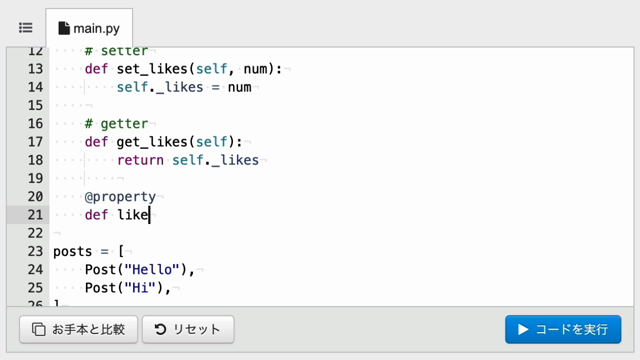Click highlighted line number 21
The width and height of the screenshot is (640, 360).
(35, 215)
